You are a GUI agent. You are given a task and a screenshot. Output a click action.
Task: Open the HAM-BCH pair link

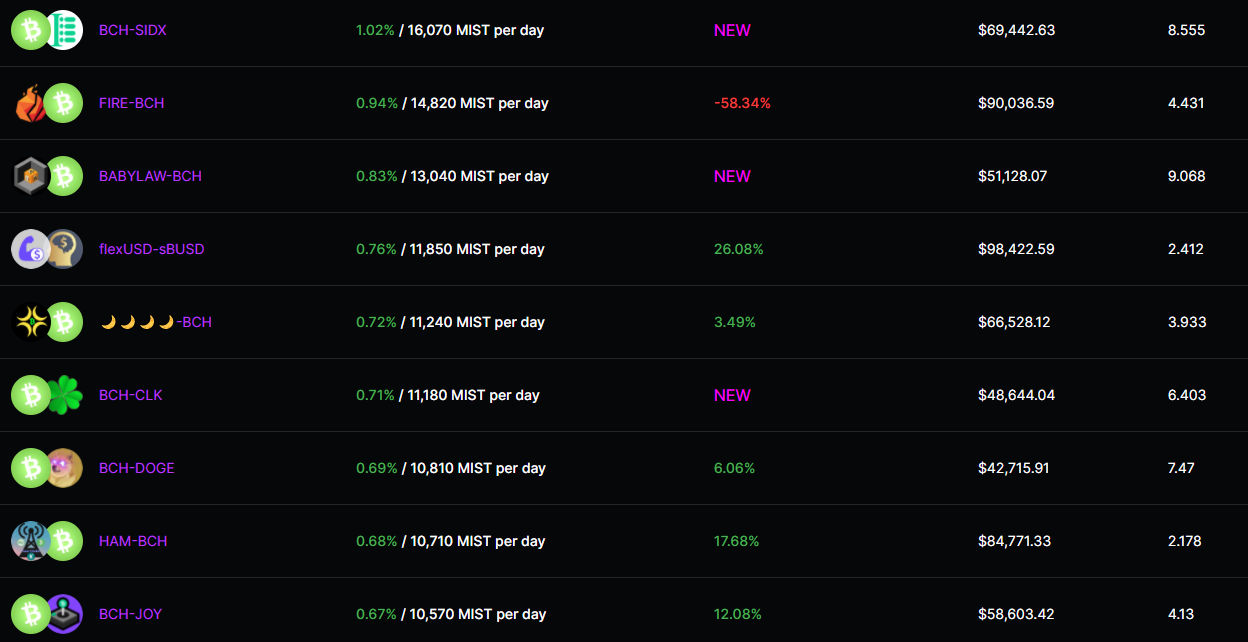point(133,541)
